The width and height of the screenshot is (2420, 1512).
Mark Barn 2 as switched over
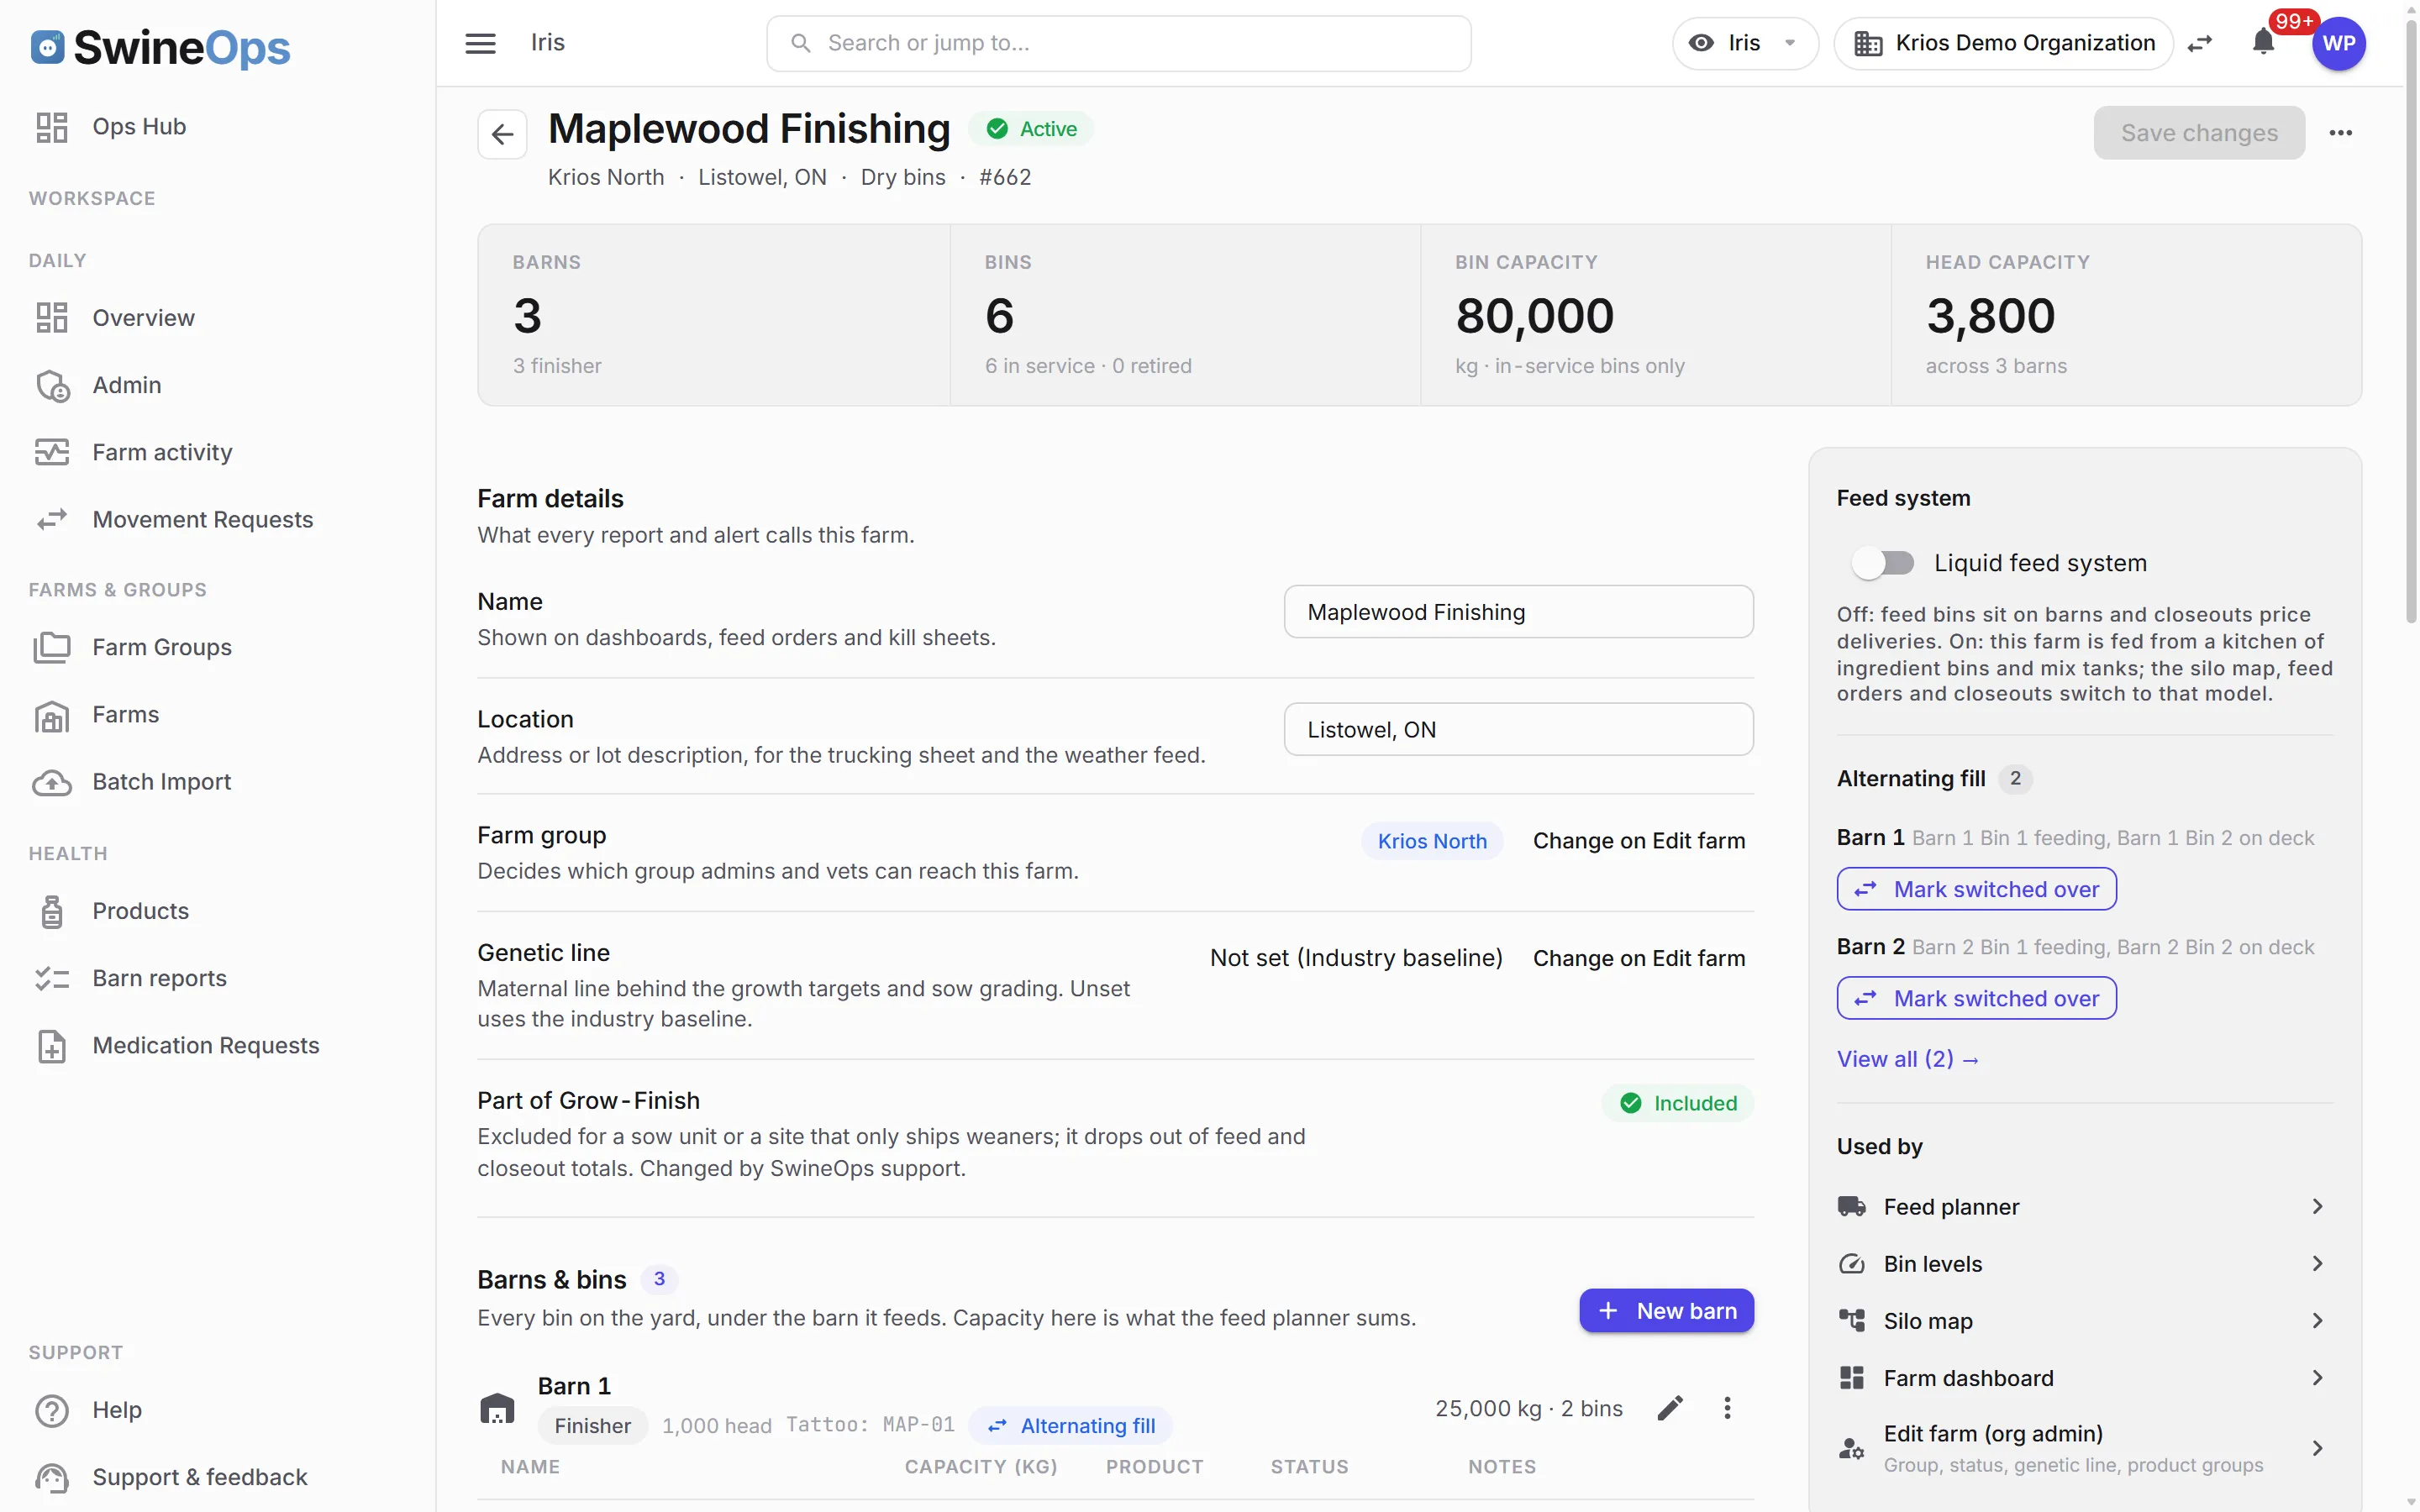1976,998
